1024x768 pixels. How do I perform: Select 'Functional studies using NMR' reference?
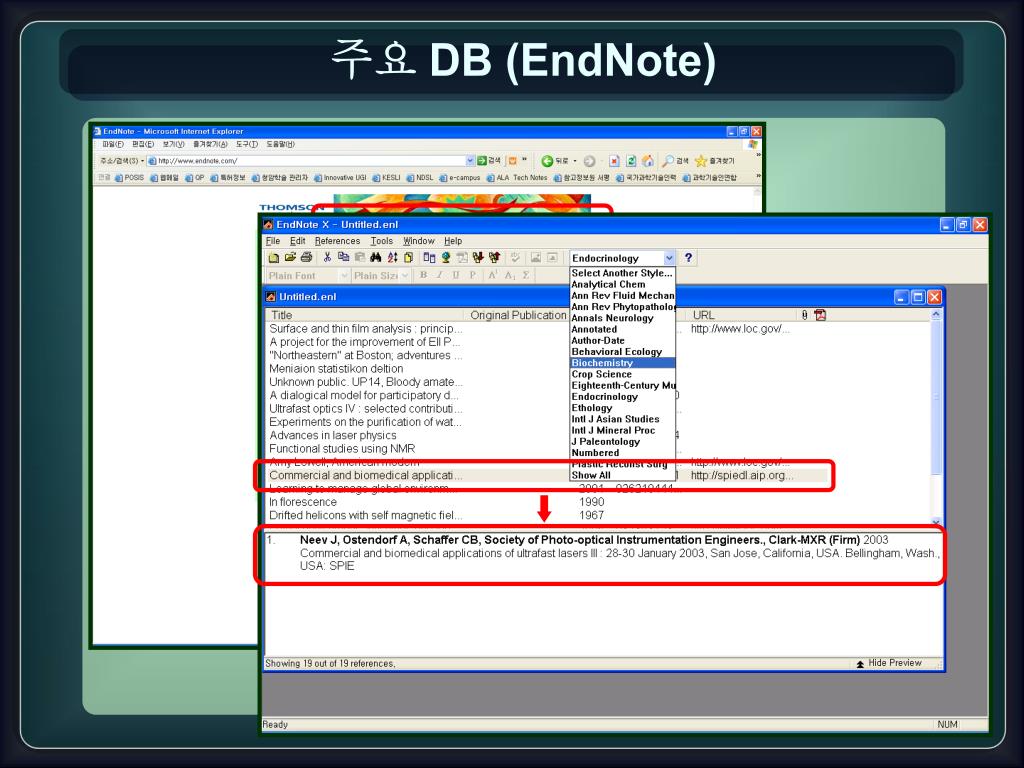[x=342, y=449]
